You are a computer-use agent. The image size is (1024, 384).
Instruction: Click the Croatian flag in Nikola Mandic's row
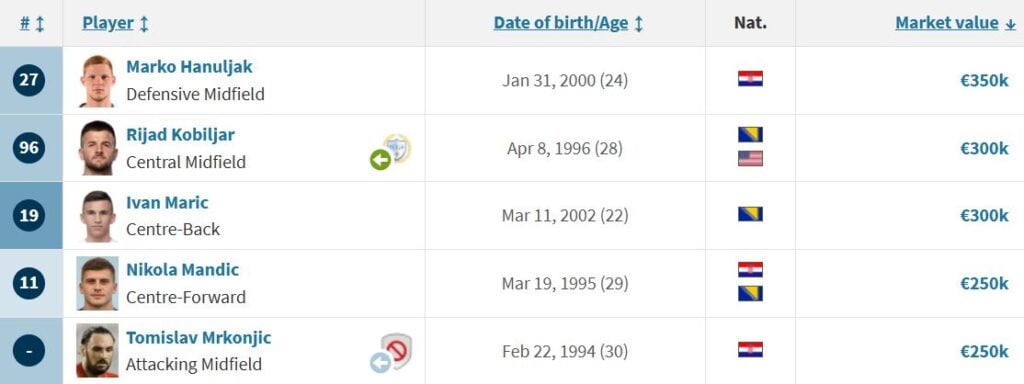point(750,270)
